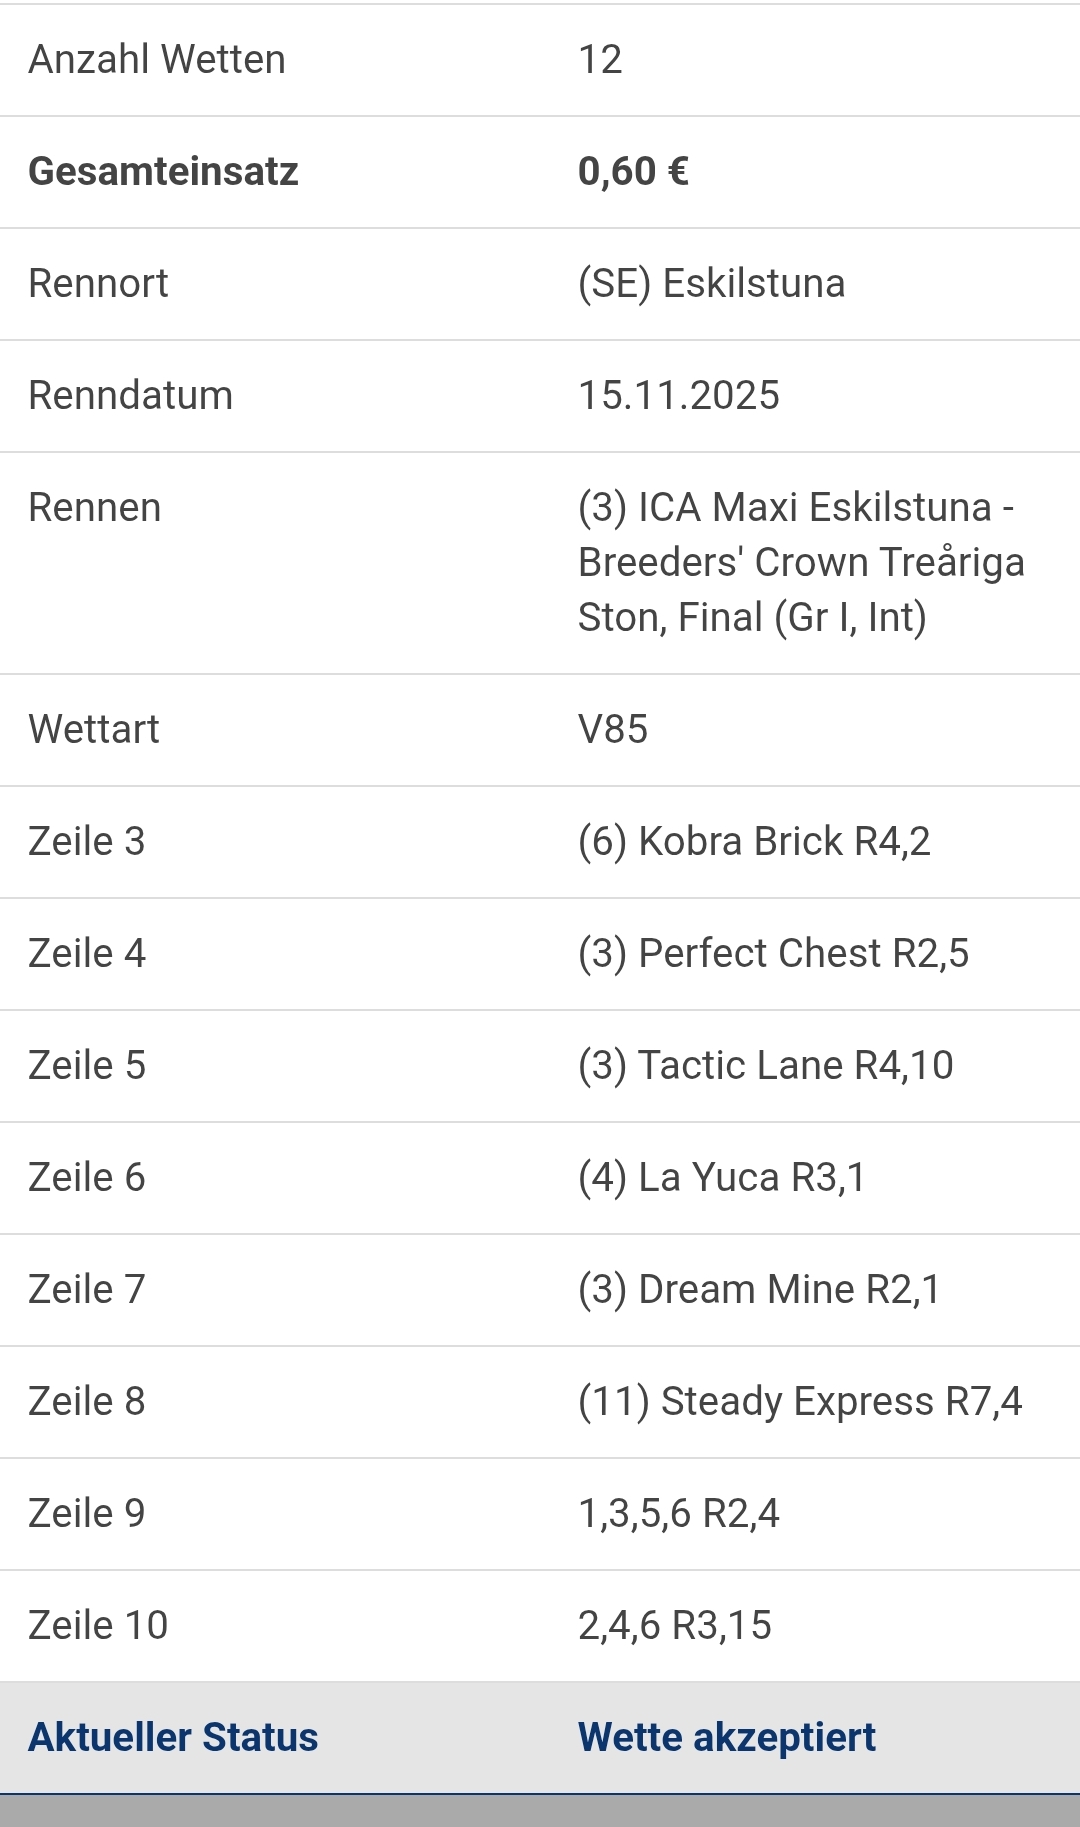Click the Perfect Chest selection

[x=773, y=954]
